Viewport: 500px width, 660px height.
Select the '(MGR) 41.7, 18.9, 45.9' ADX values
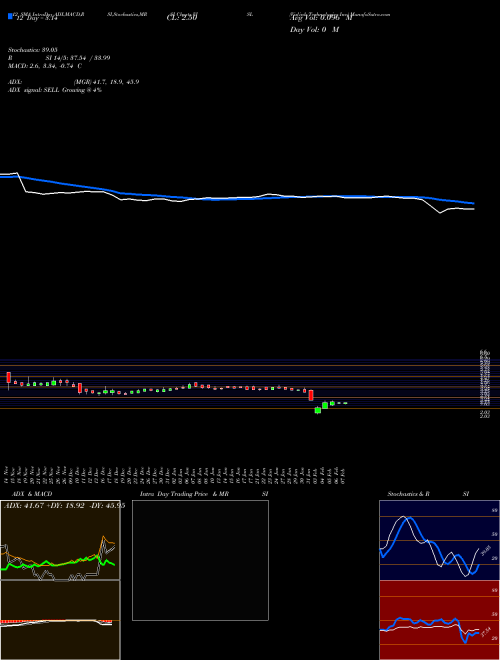click(x=106, y=82)
